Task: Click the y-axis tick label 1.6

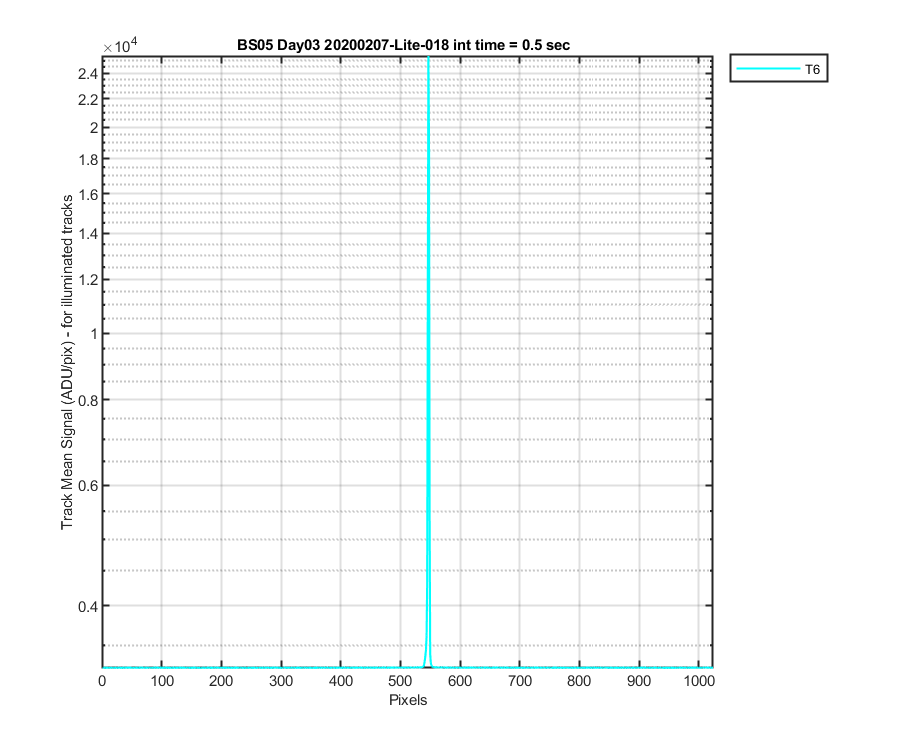Action: [88, 195]
